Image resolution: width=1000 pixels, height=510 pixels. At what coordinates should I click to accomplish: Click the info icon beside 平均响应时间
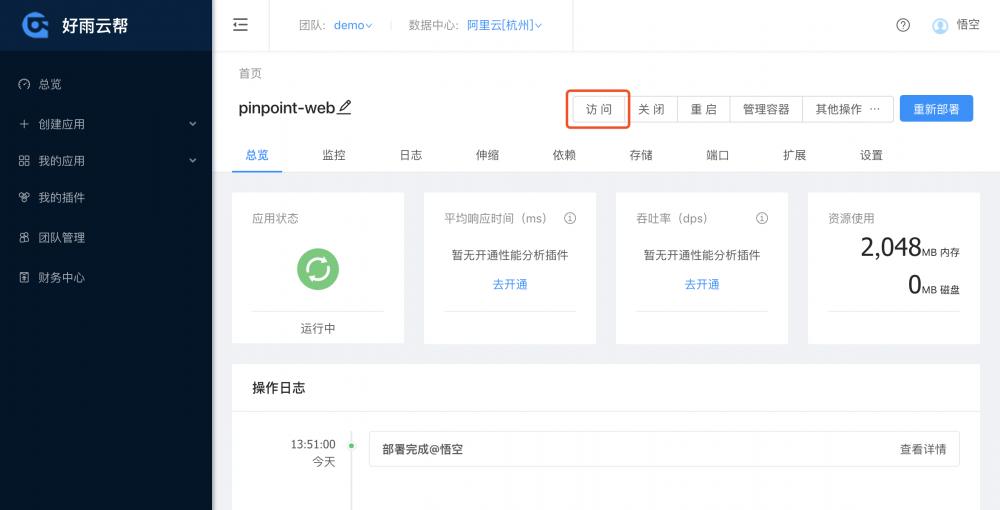click(570, 218)
